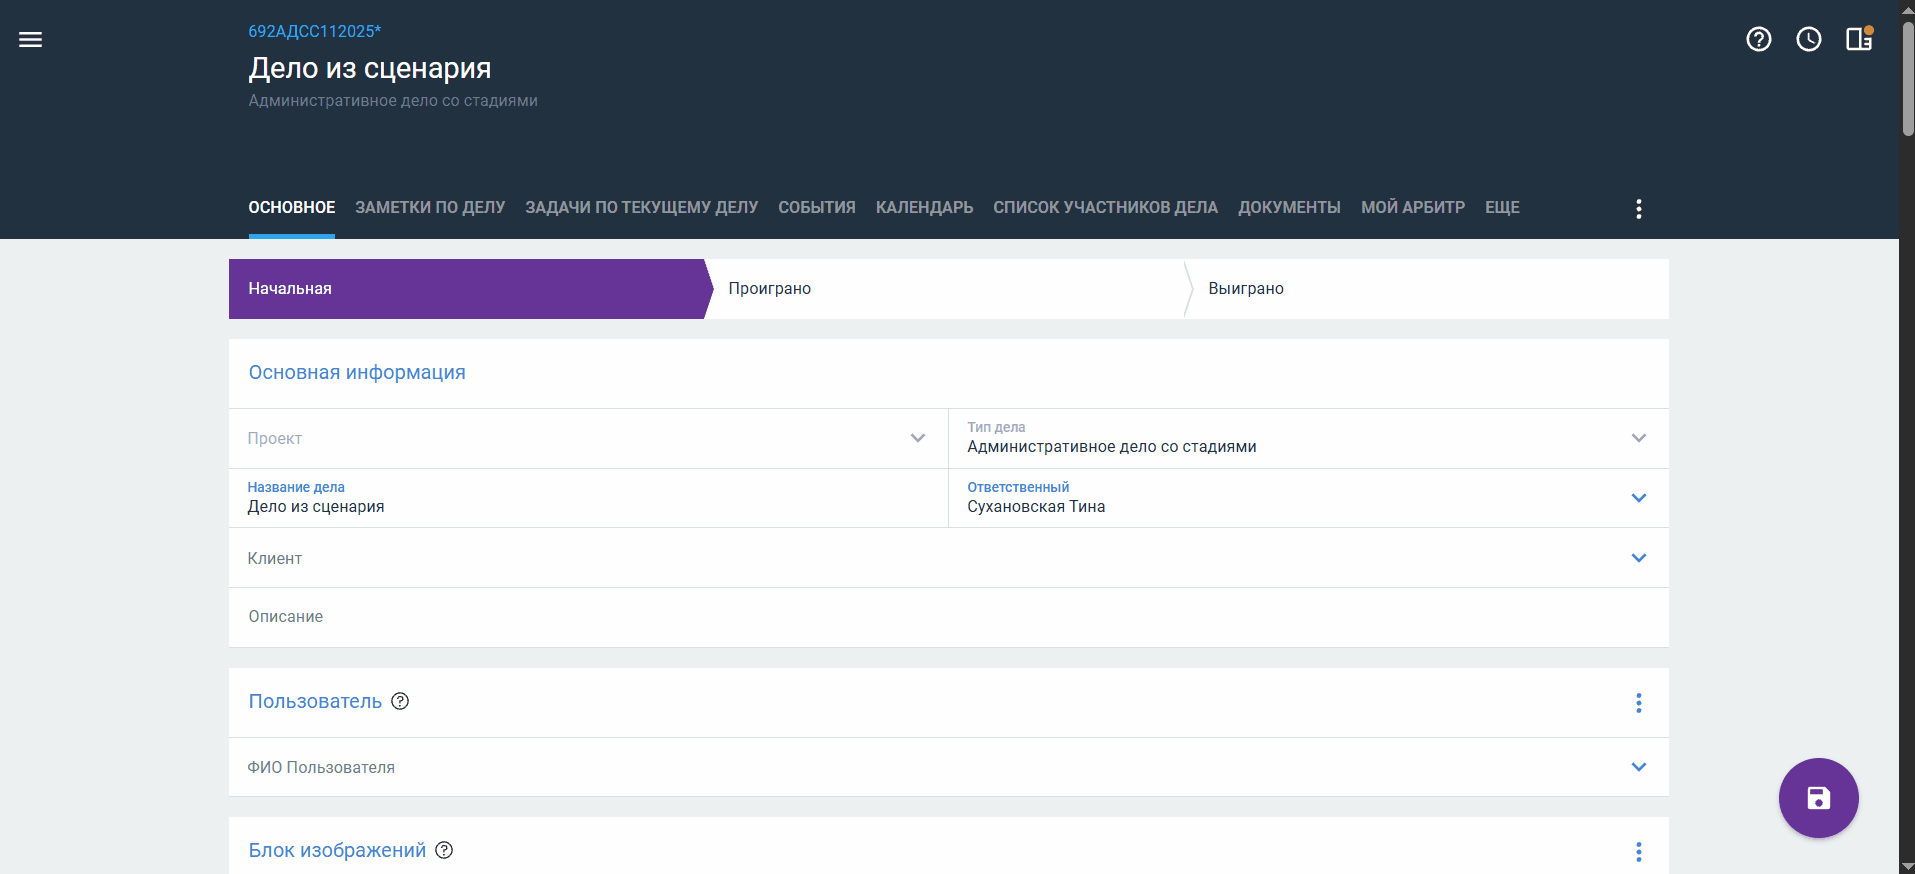This screenshot has width=1915, height=874.
Task: Select the Выиграно stage
Action: point(1245,289)
